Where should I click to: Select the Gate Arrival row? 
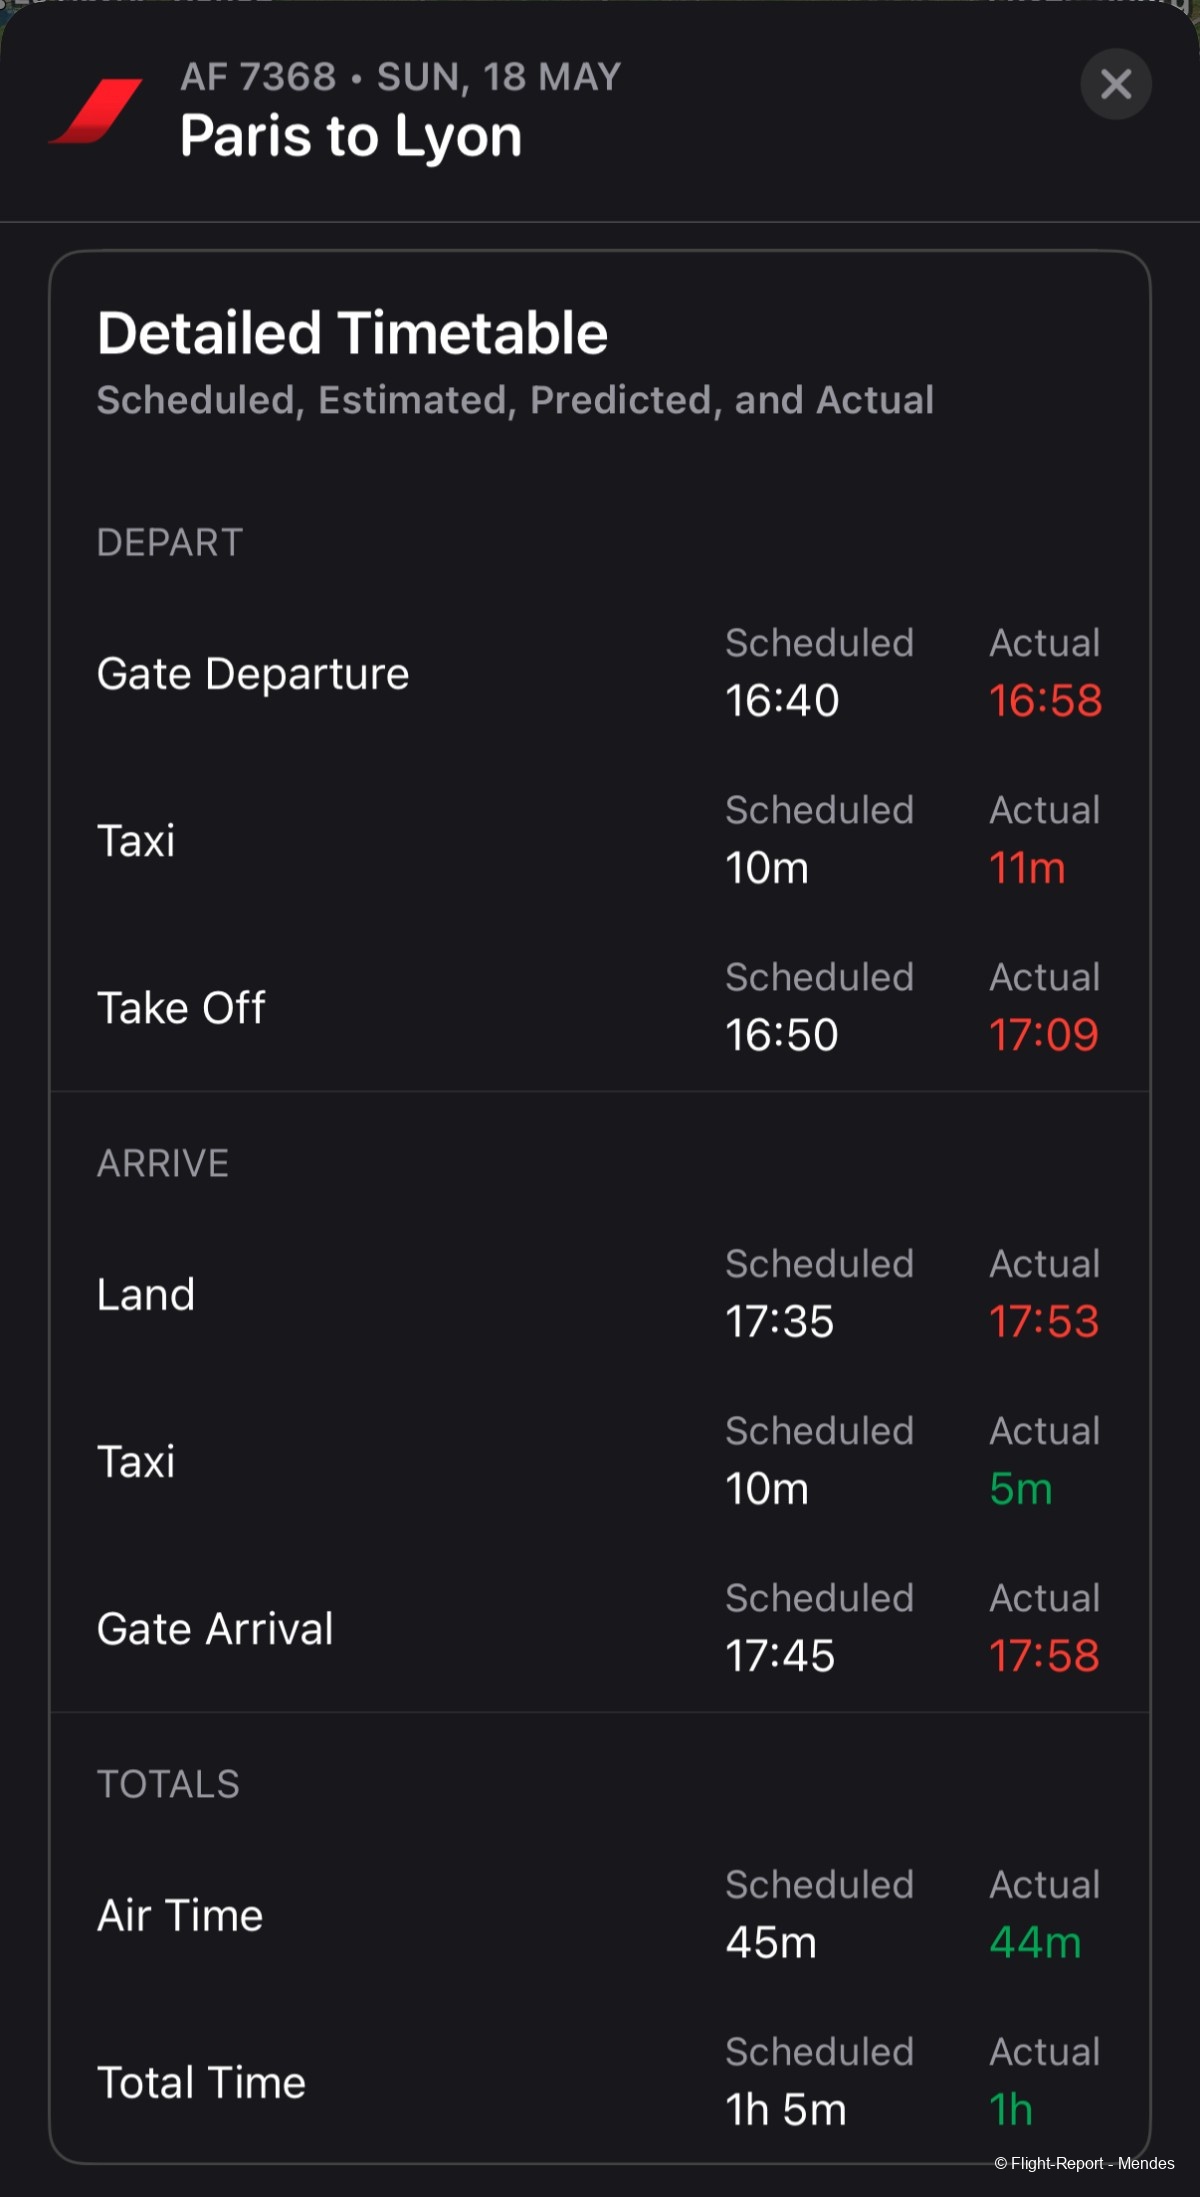pyautogui.click(x=600, y=1628)
